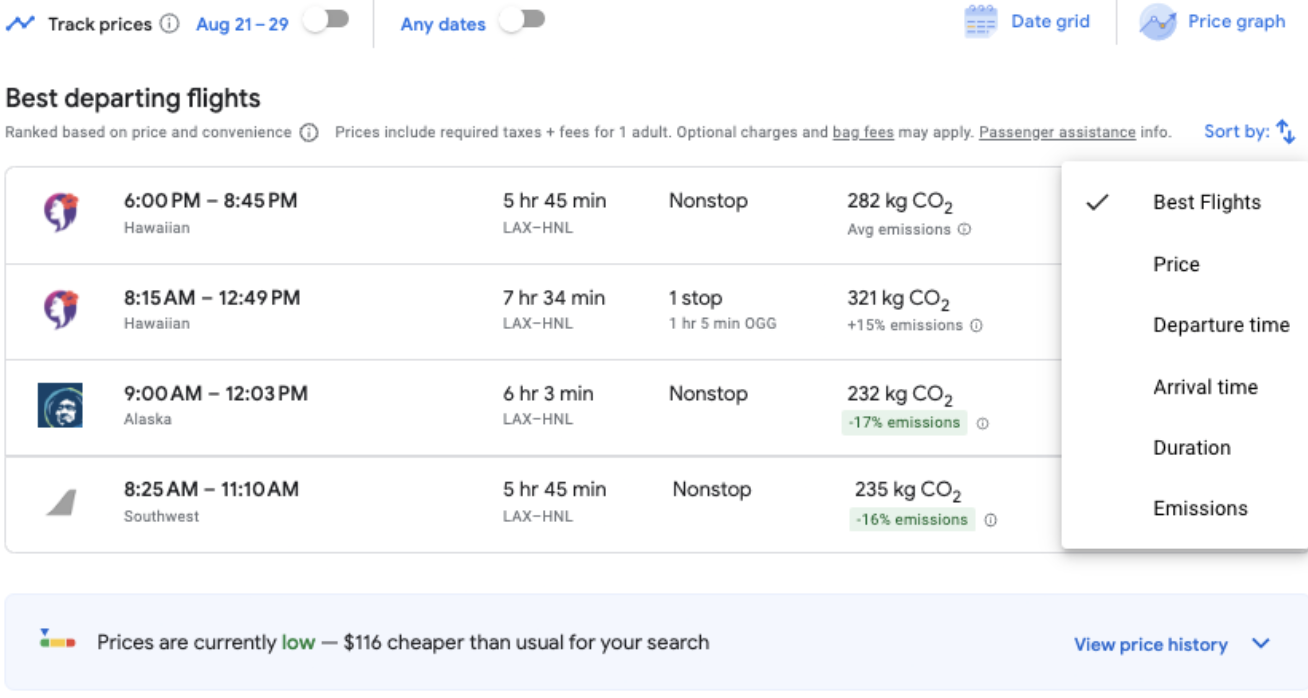
Task: Click the info icon beside ranking explanation
Action: (x=309, y=133)
